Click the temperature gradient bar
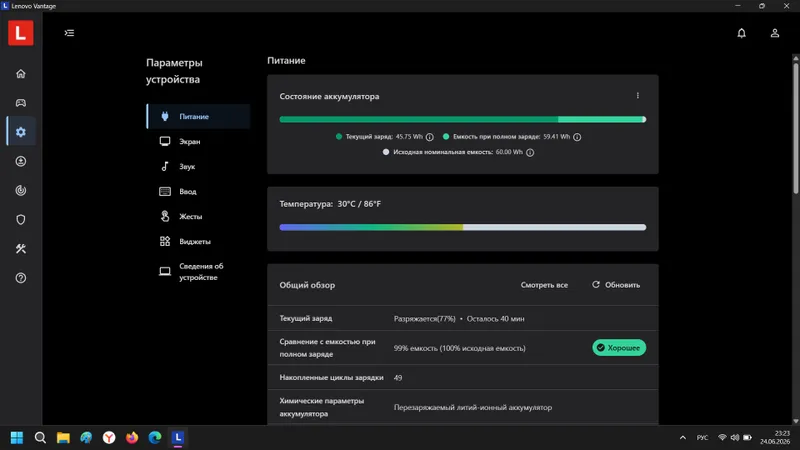Viewport: 800px width, 450px height. pyautogui.click(x=463, y=228)
